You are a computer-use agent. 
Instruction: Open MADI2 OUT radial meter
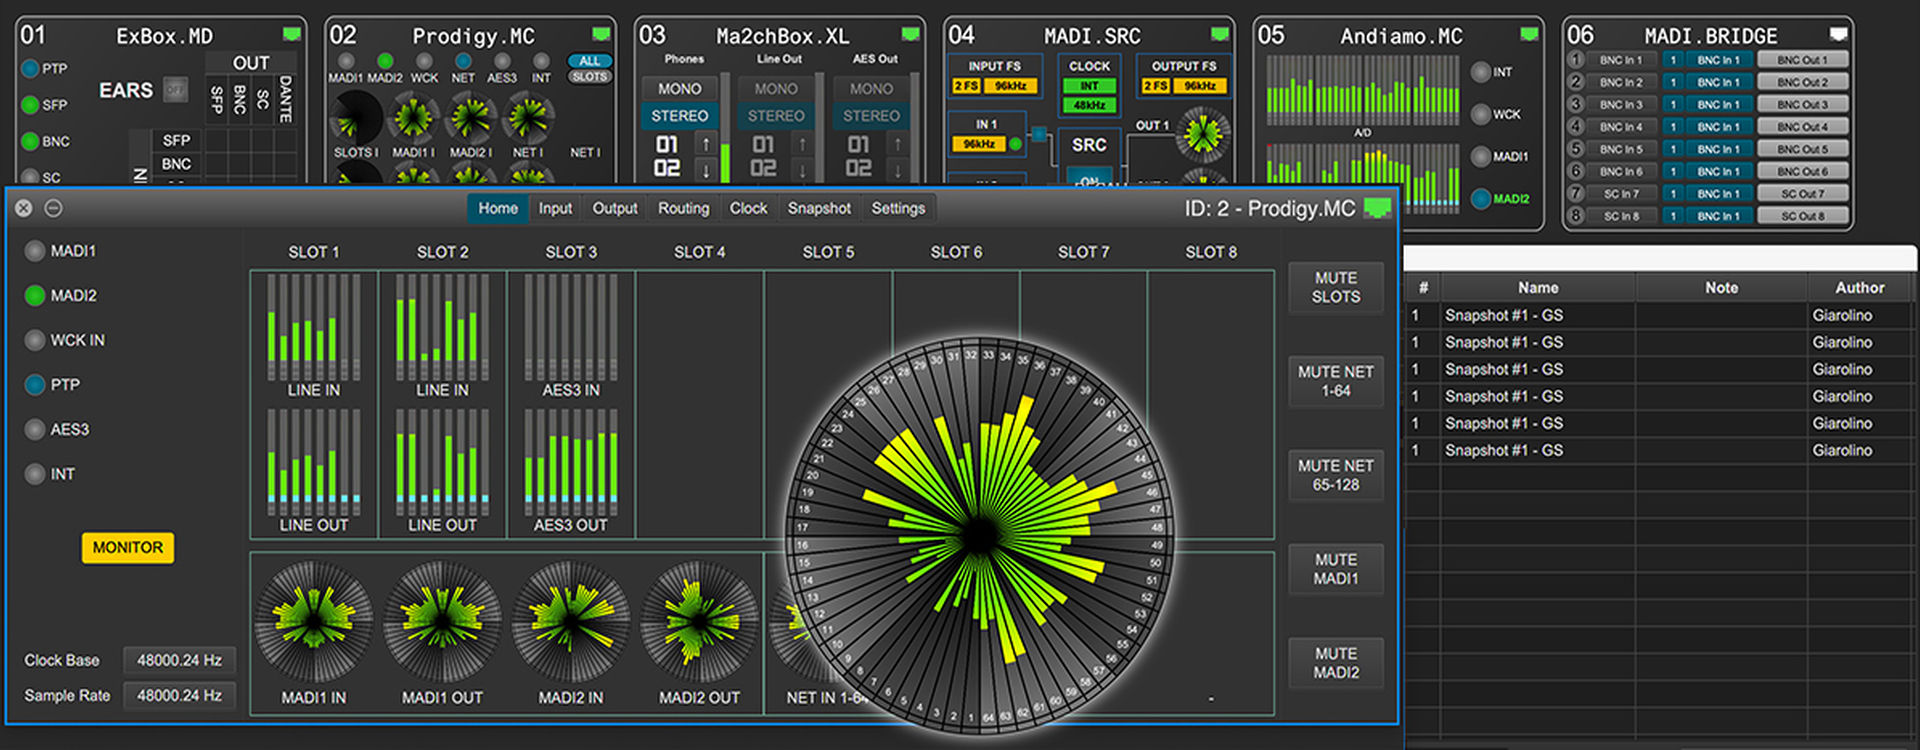(x=699, y=621)
